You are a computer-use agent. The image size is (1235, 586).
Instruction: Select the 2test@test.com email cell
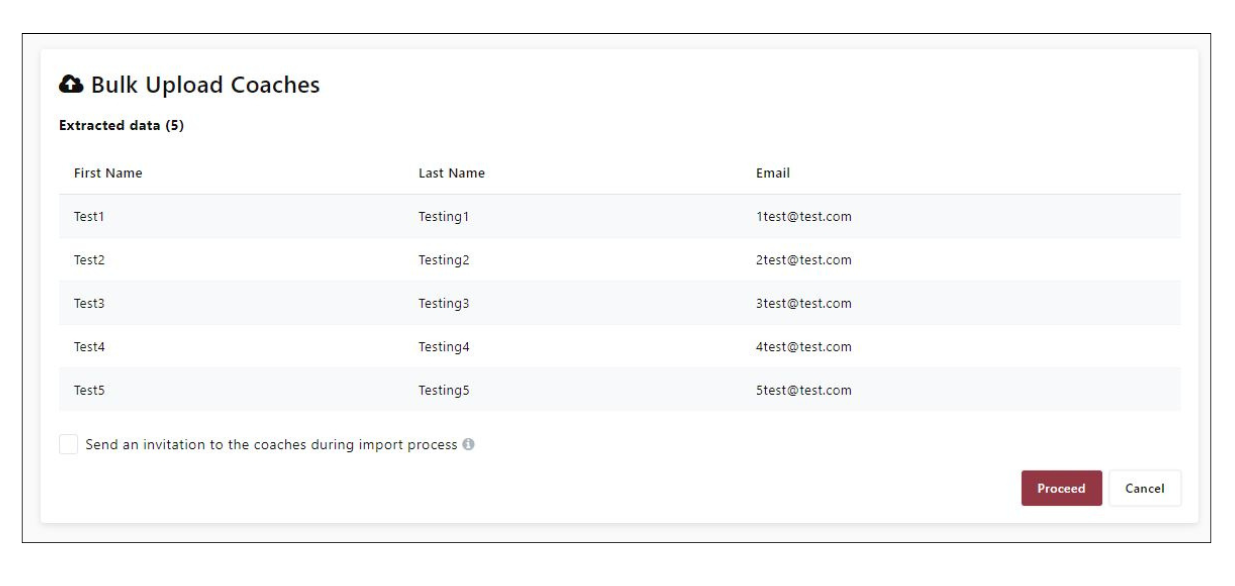[x=803, y=260]
